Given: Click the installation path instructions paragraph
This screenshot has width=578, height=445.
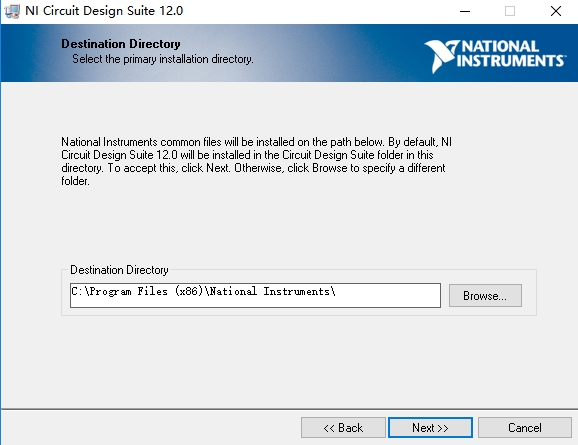Looking at the screenshot, I should [257, 161].
